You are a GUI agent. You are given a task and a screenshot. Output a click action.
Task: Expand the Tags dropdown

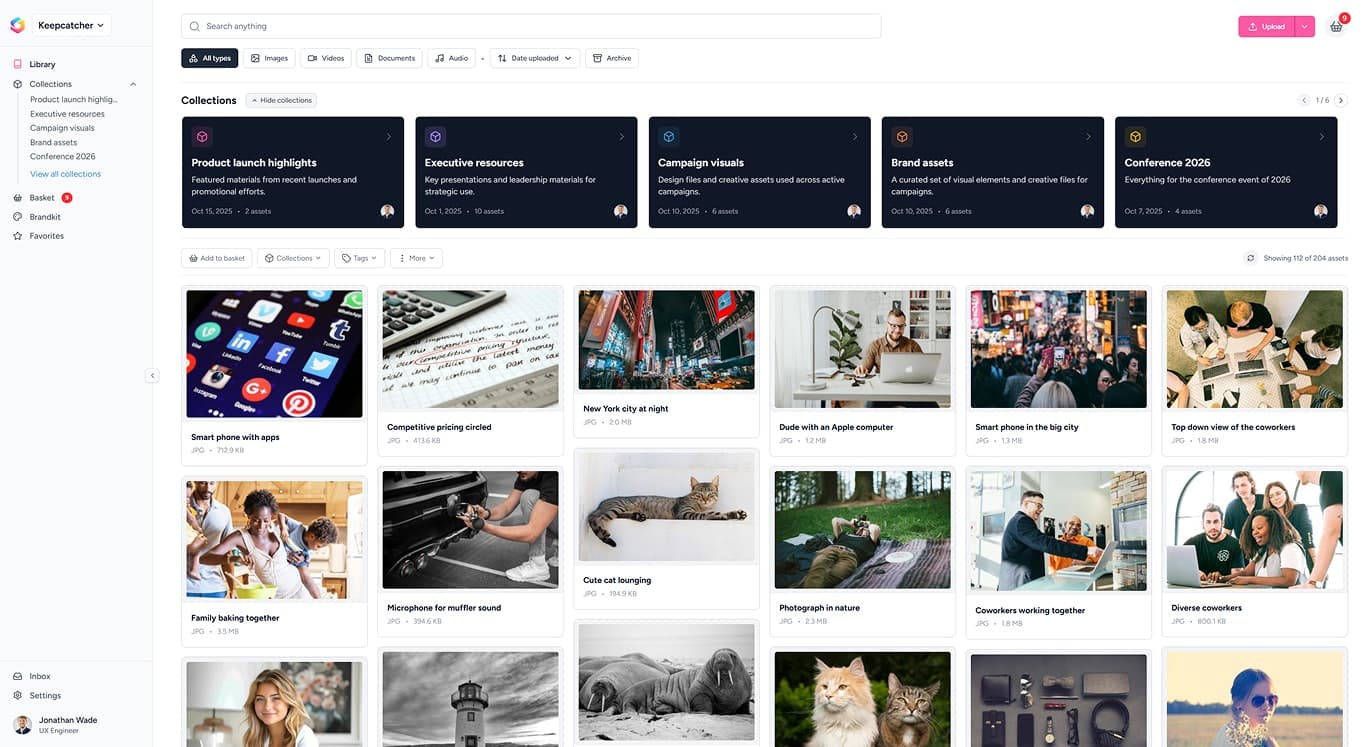pos(359,258)
